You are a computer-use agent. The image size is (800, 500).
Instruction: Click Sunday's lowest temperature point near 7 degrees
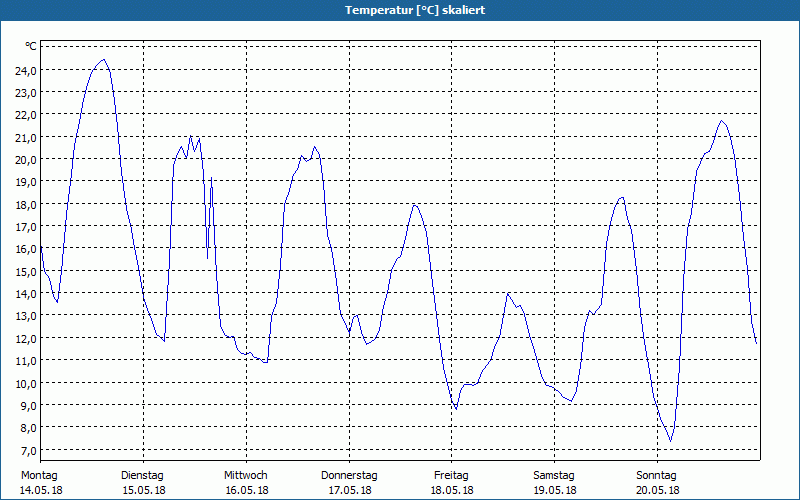coord(671,441)
